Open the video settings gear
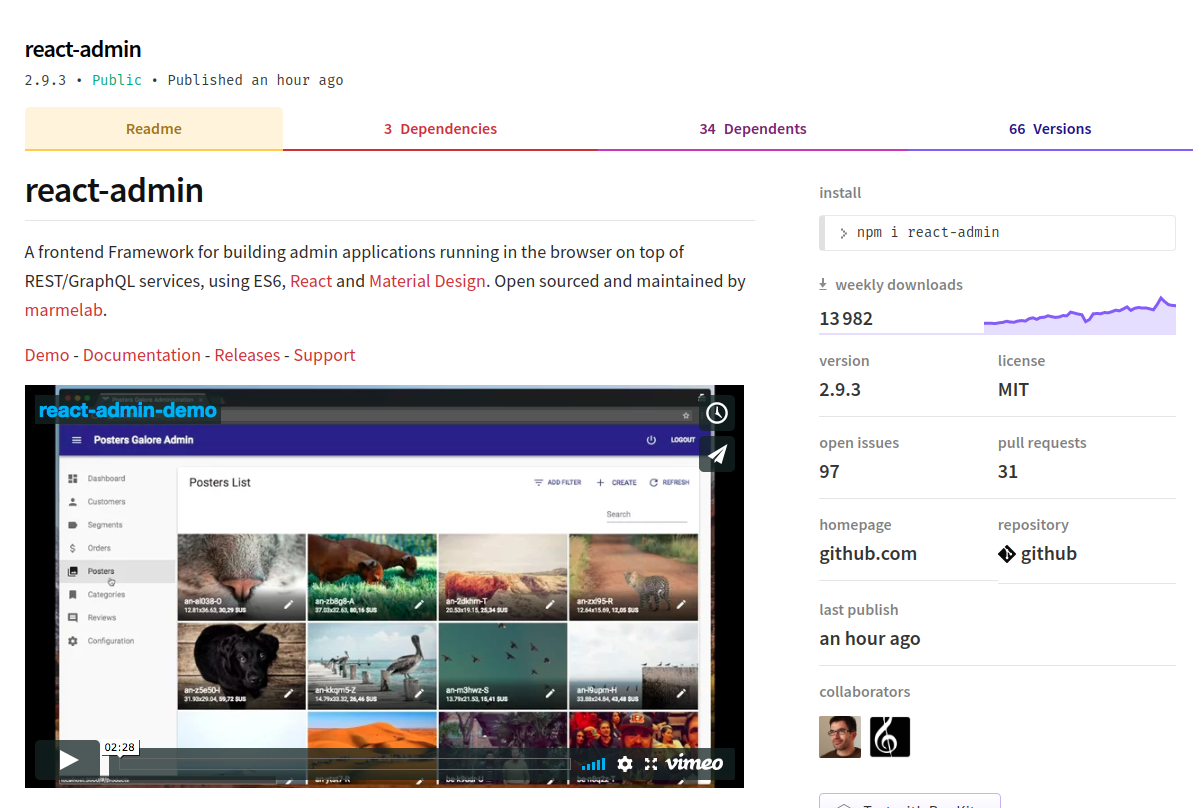 [625, 764]
